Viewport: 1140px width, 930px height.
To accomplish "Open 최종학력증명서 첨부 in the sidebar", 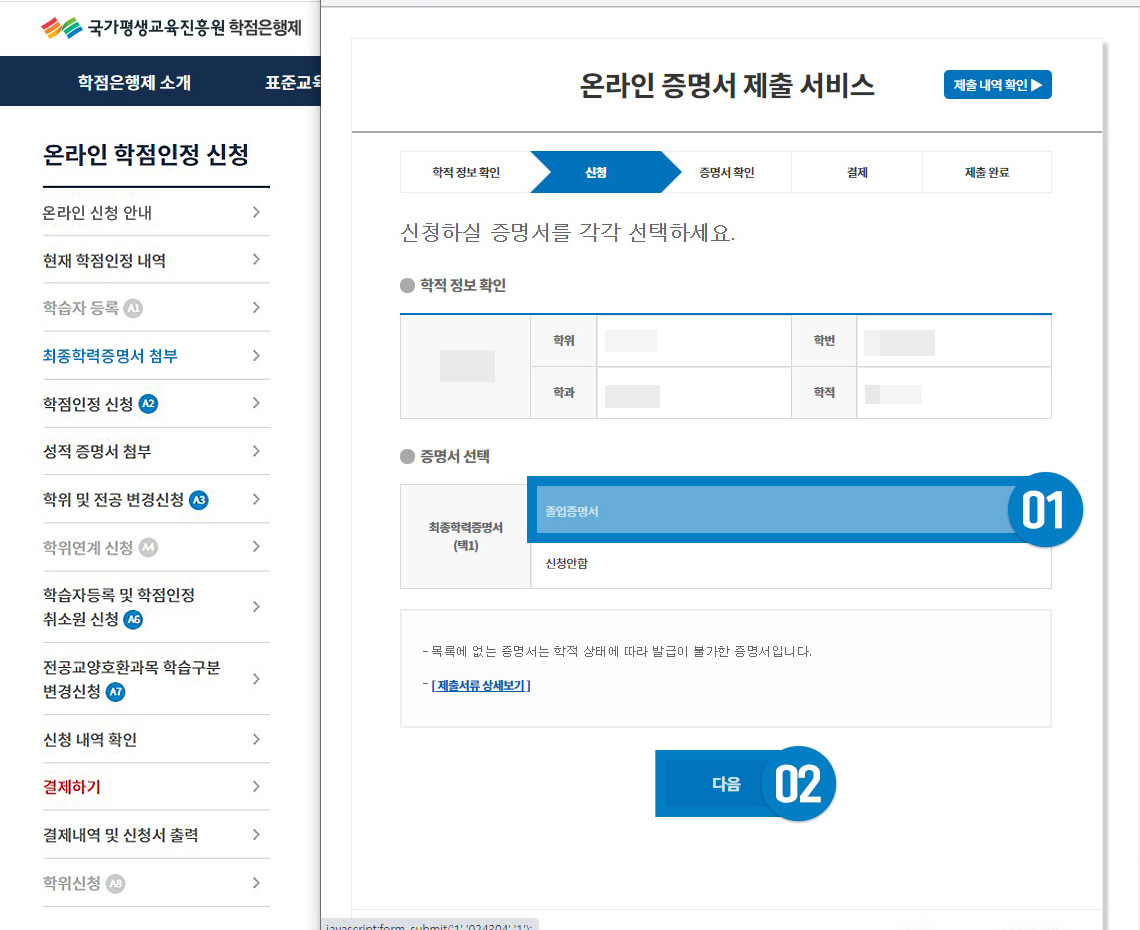I will 110,356.
